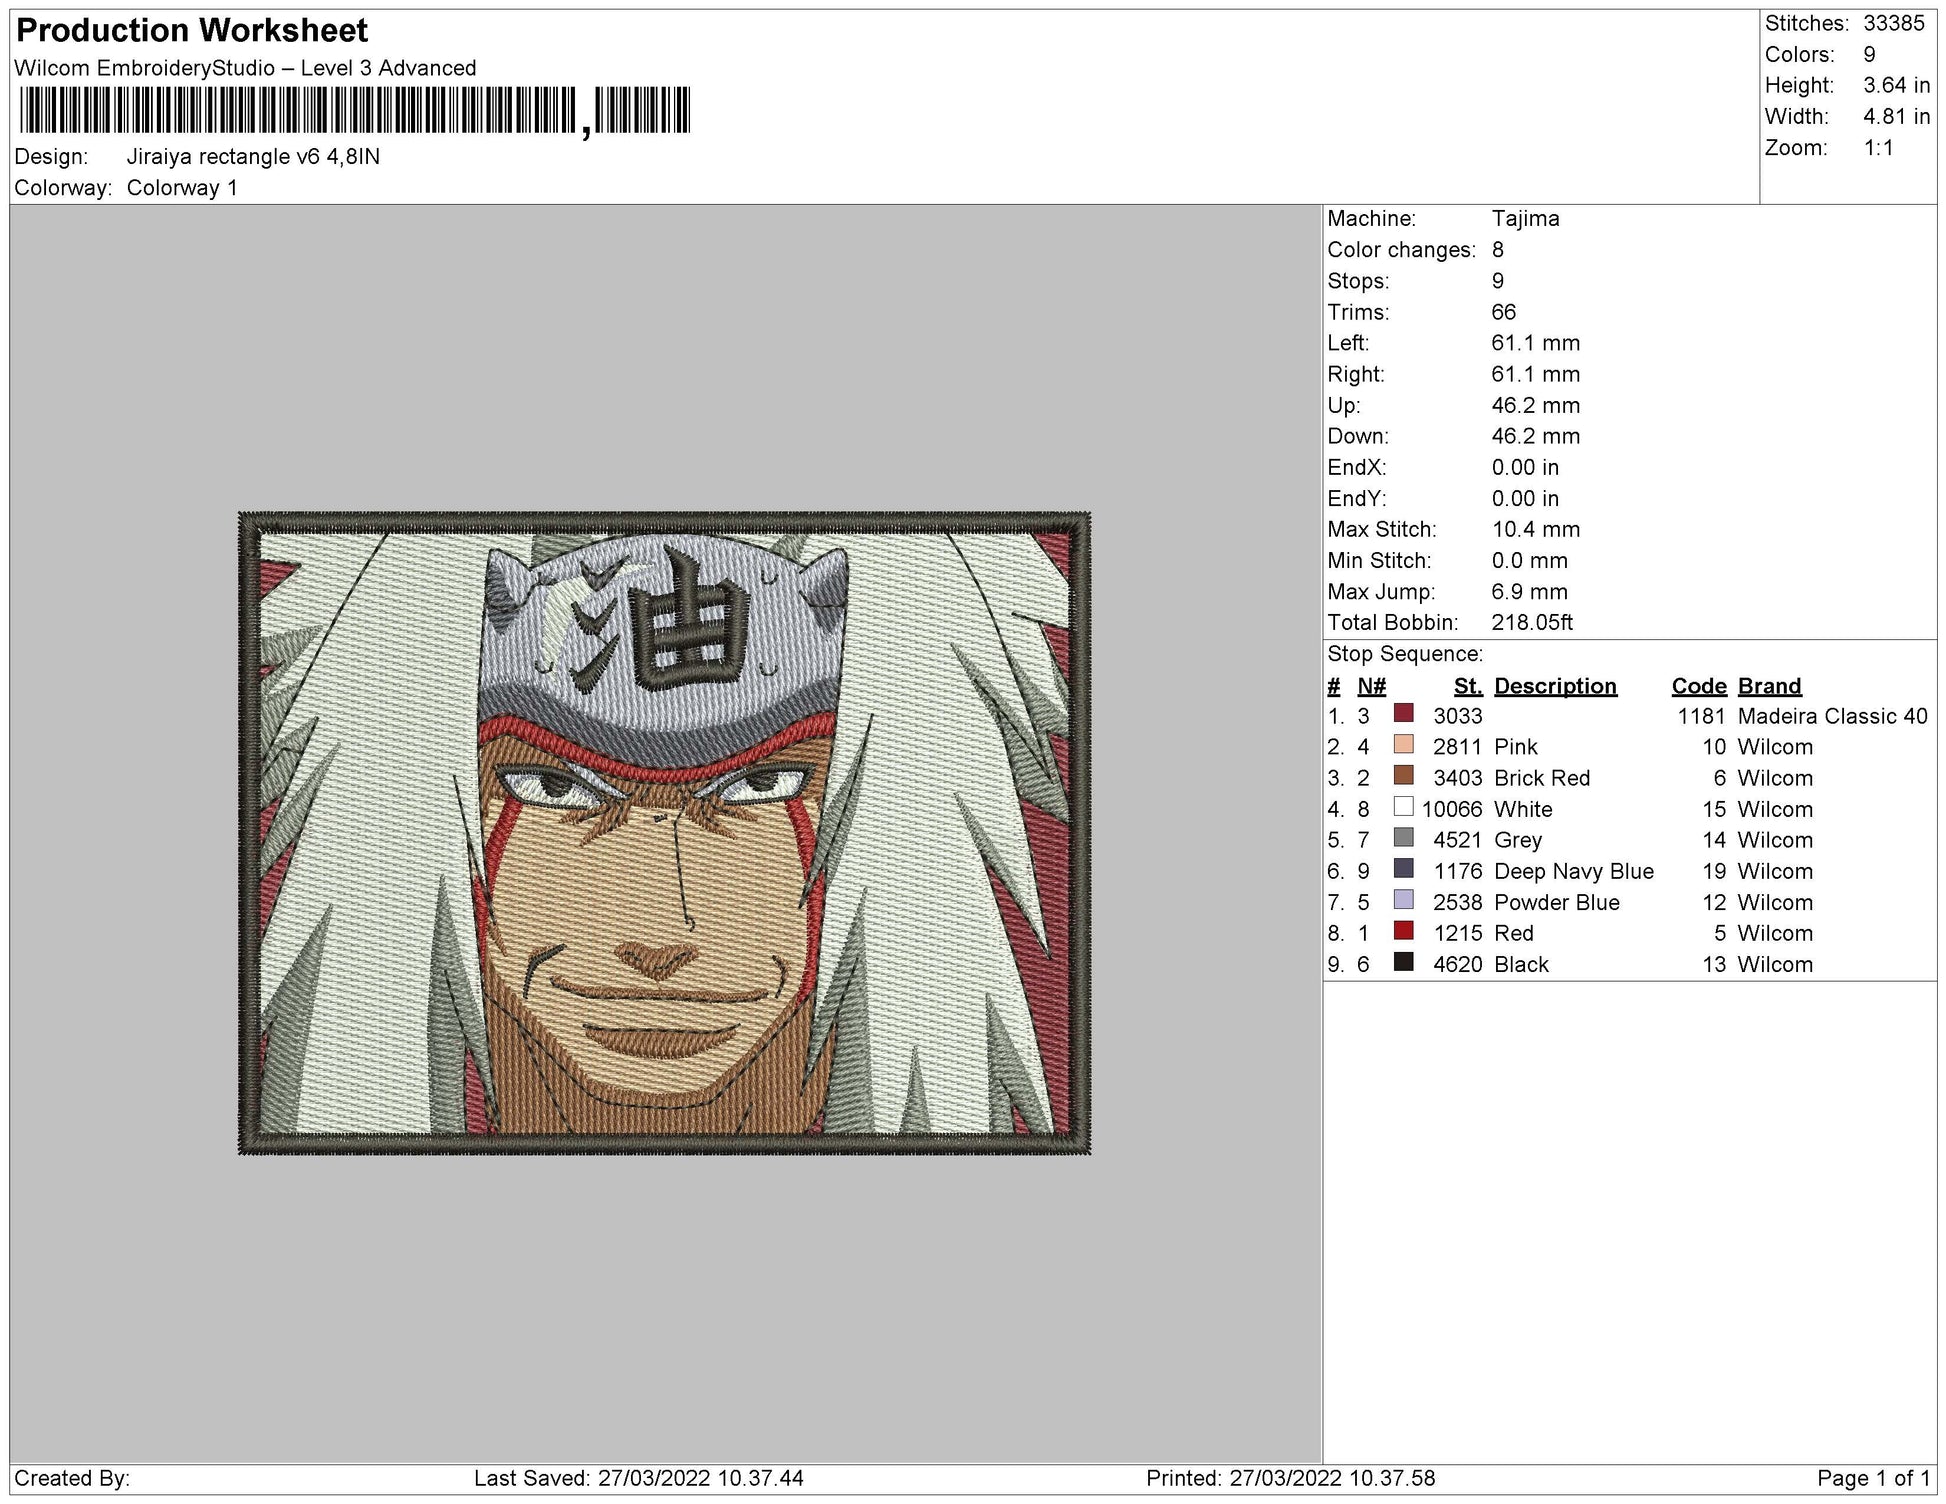
Task: Click the width value '4.81 in'
Action: click(x=1896, y=116)
